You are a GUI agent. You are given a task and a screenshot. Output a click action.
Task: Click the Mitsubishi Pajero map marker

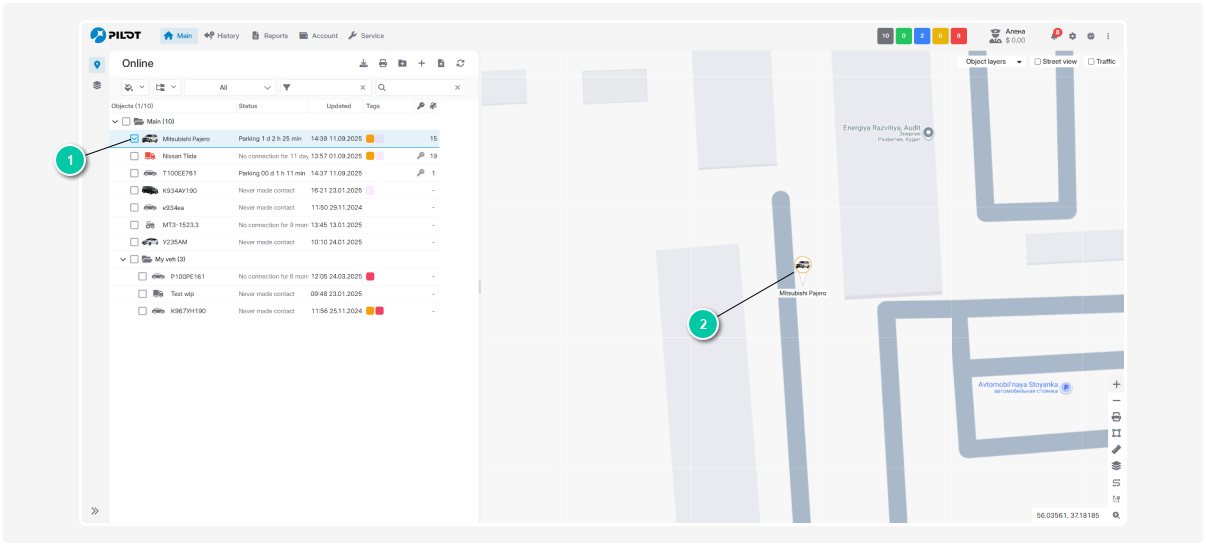[x=802, y=266]
